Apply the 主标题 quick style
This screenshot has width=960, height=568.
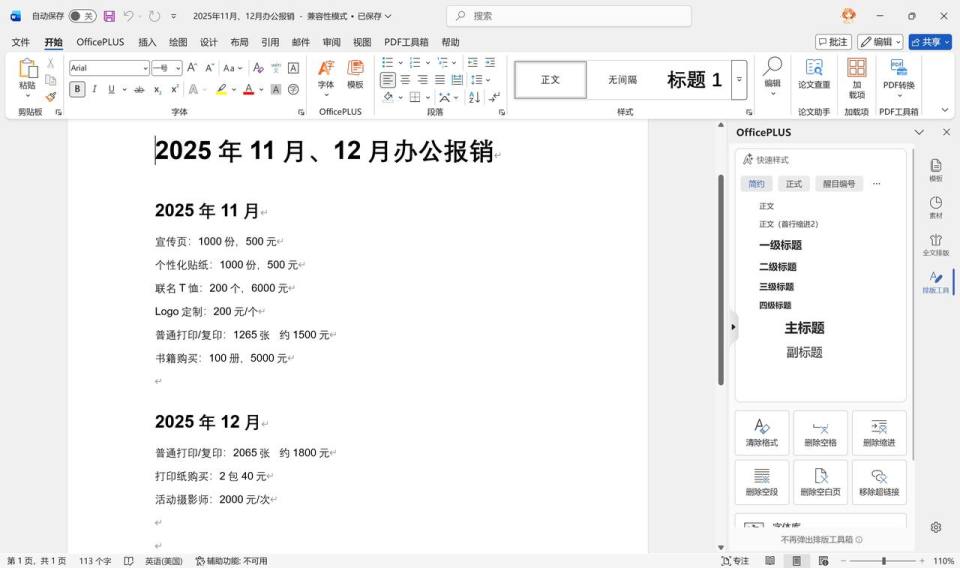[x=804, y=328]
